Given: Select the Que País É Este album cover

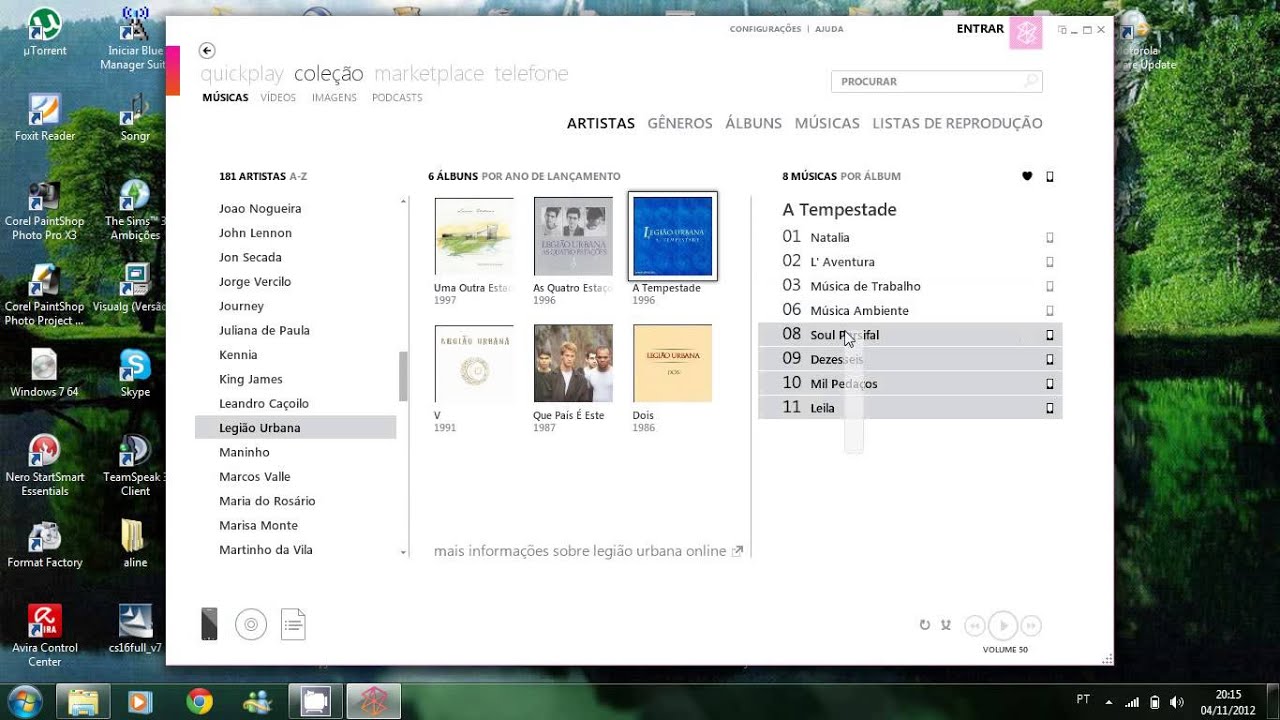Looking at the screenshot, I should click(573, 363).
